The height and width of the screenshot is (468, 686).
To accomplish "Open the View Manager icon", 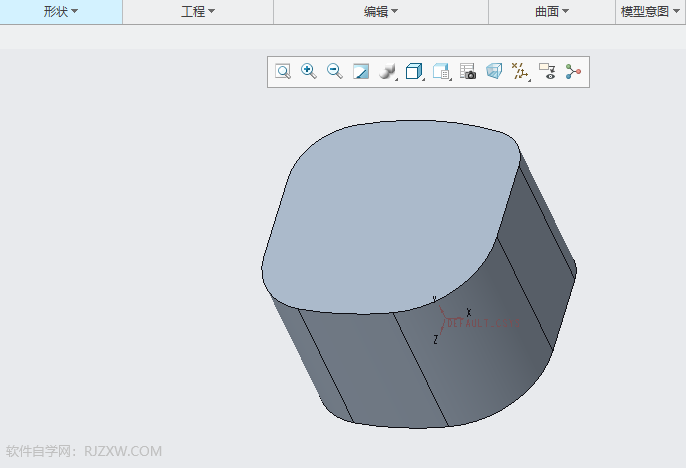I will (441, 71).
